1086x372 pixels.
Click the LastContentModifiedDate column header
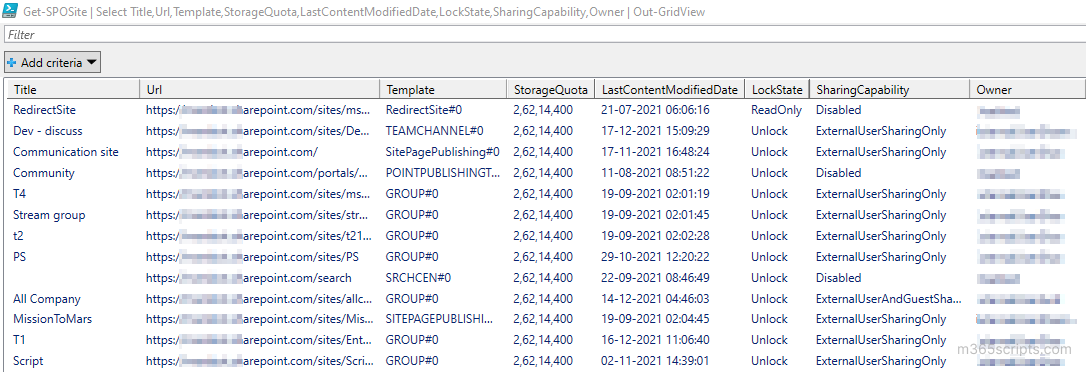click(669, 89)
